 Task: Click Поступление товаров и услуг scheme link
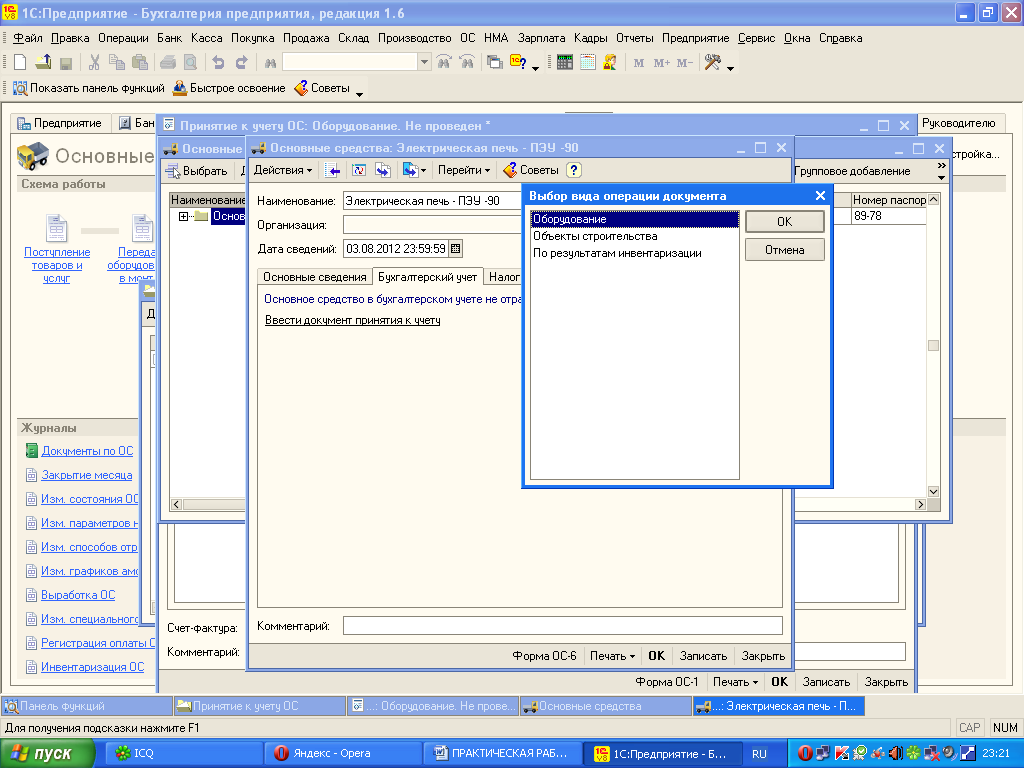point(57,265)
